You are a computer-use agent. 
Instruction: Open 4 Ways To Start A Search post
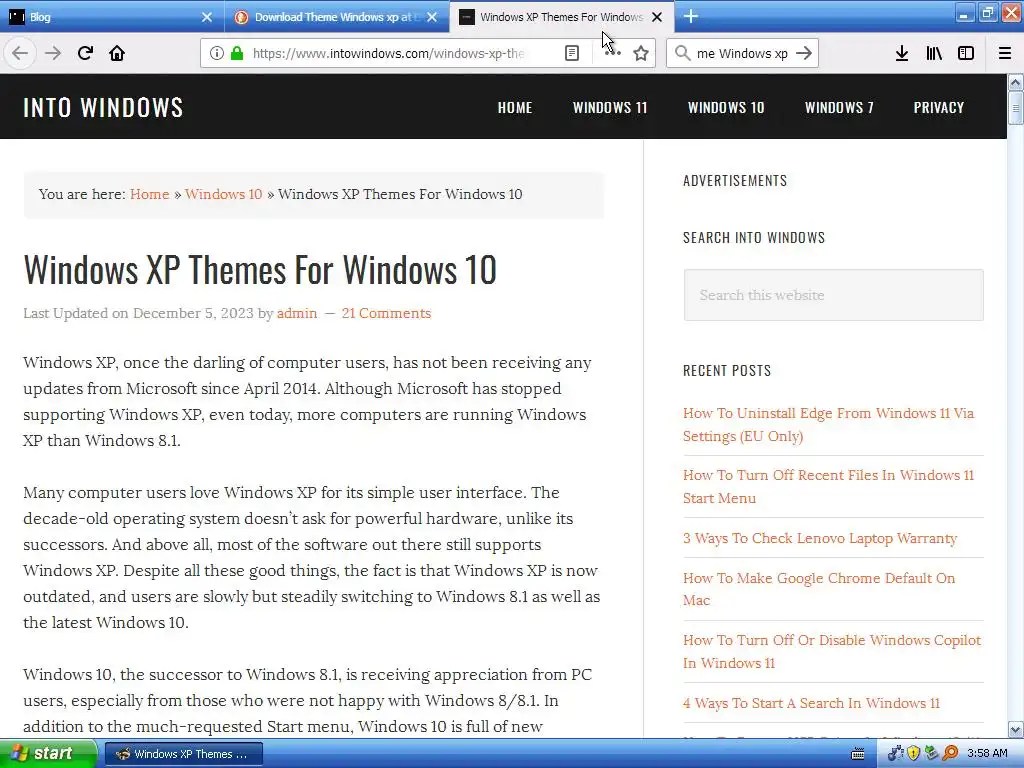[811, 703]
